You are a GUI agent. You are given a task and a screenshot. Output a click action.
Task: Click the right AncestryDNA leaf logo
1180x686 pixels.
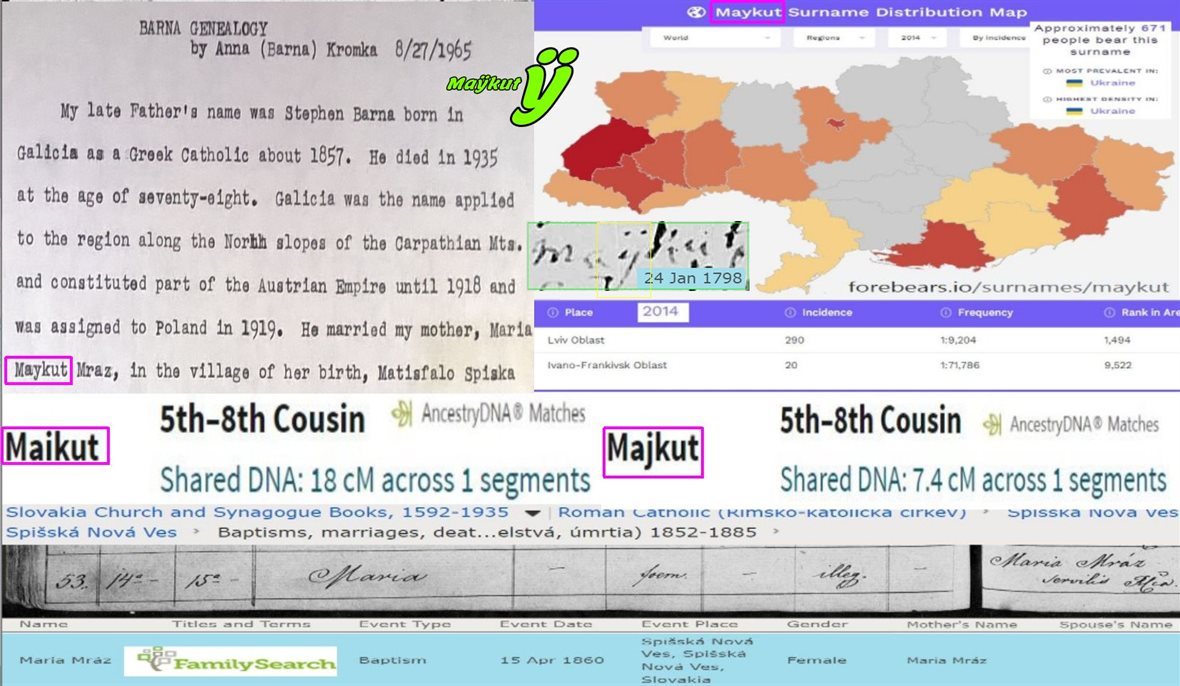[993, 424]
